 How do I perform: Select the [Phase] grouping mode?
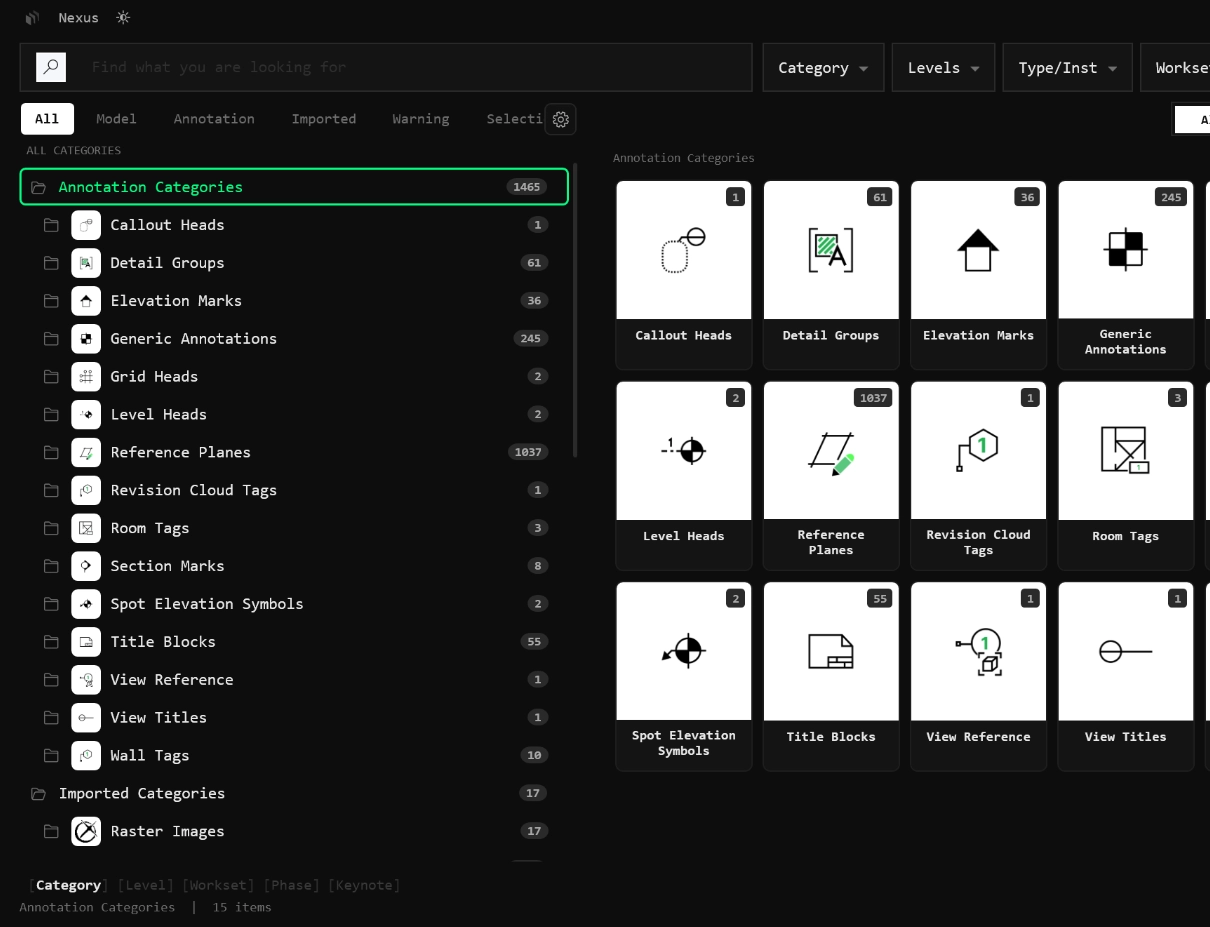coord(291,885)
